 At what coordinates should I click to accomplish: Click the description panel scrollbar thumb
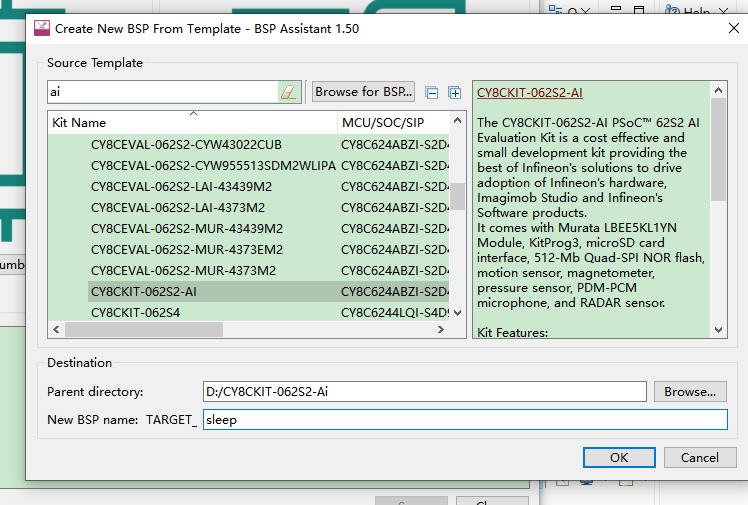pos(718,149)
